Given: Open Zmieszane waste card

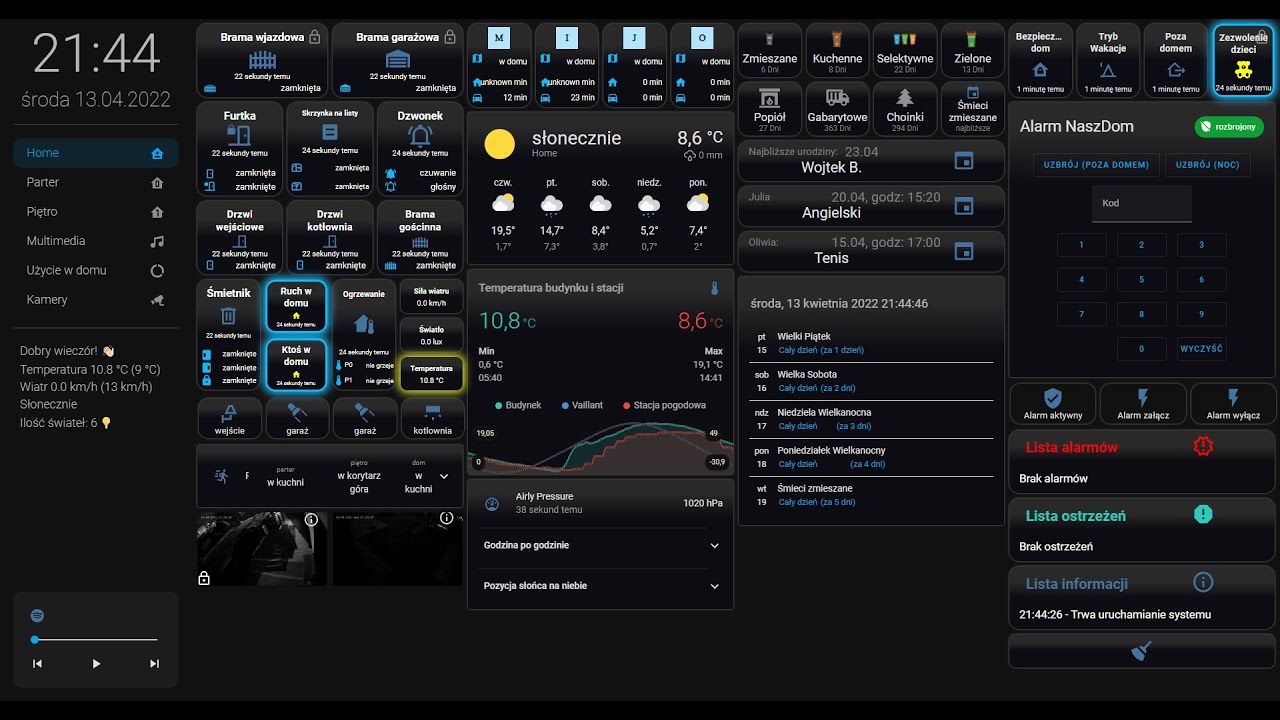Looking at the screenshot, I should [x=769, y=50].
